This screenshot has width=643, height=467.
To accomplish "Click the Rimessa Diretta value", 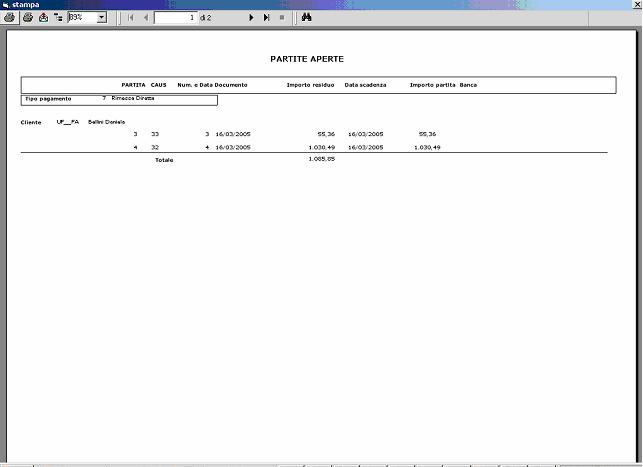I will click(x=133, y=98).
